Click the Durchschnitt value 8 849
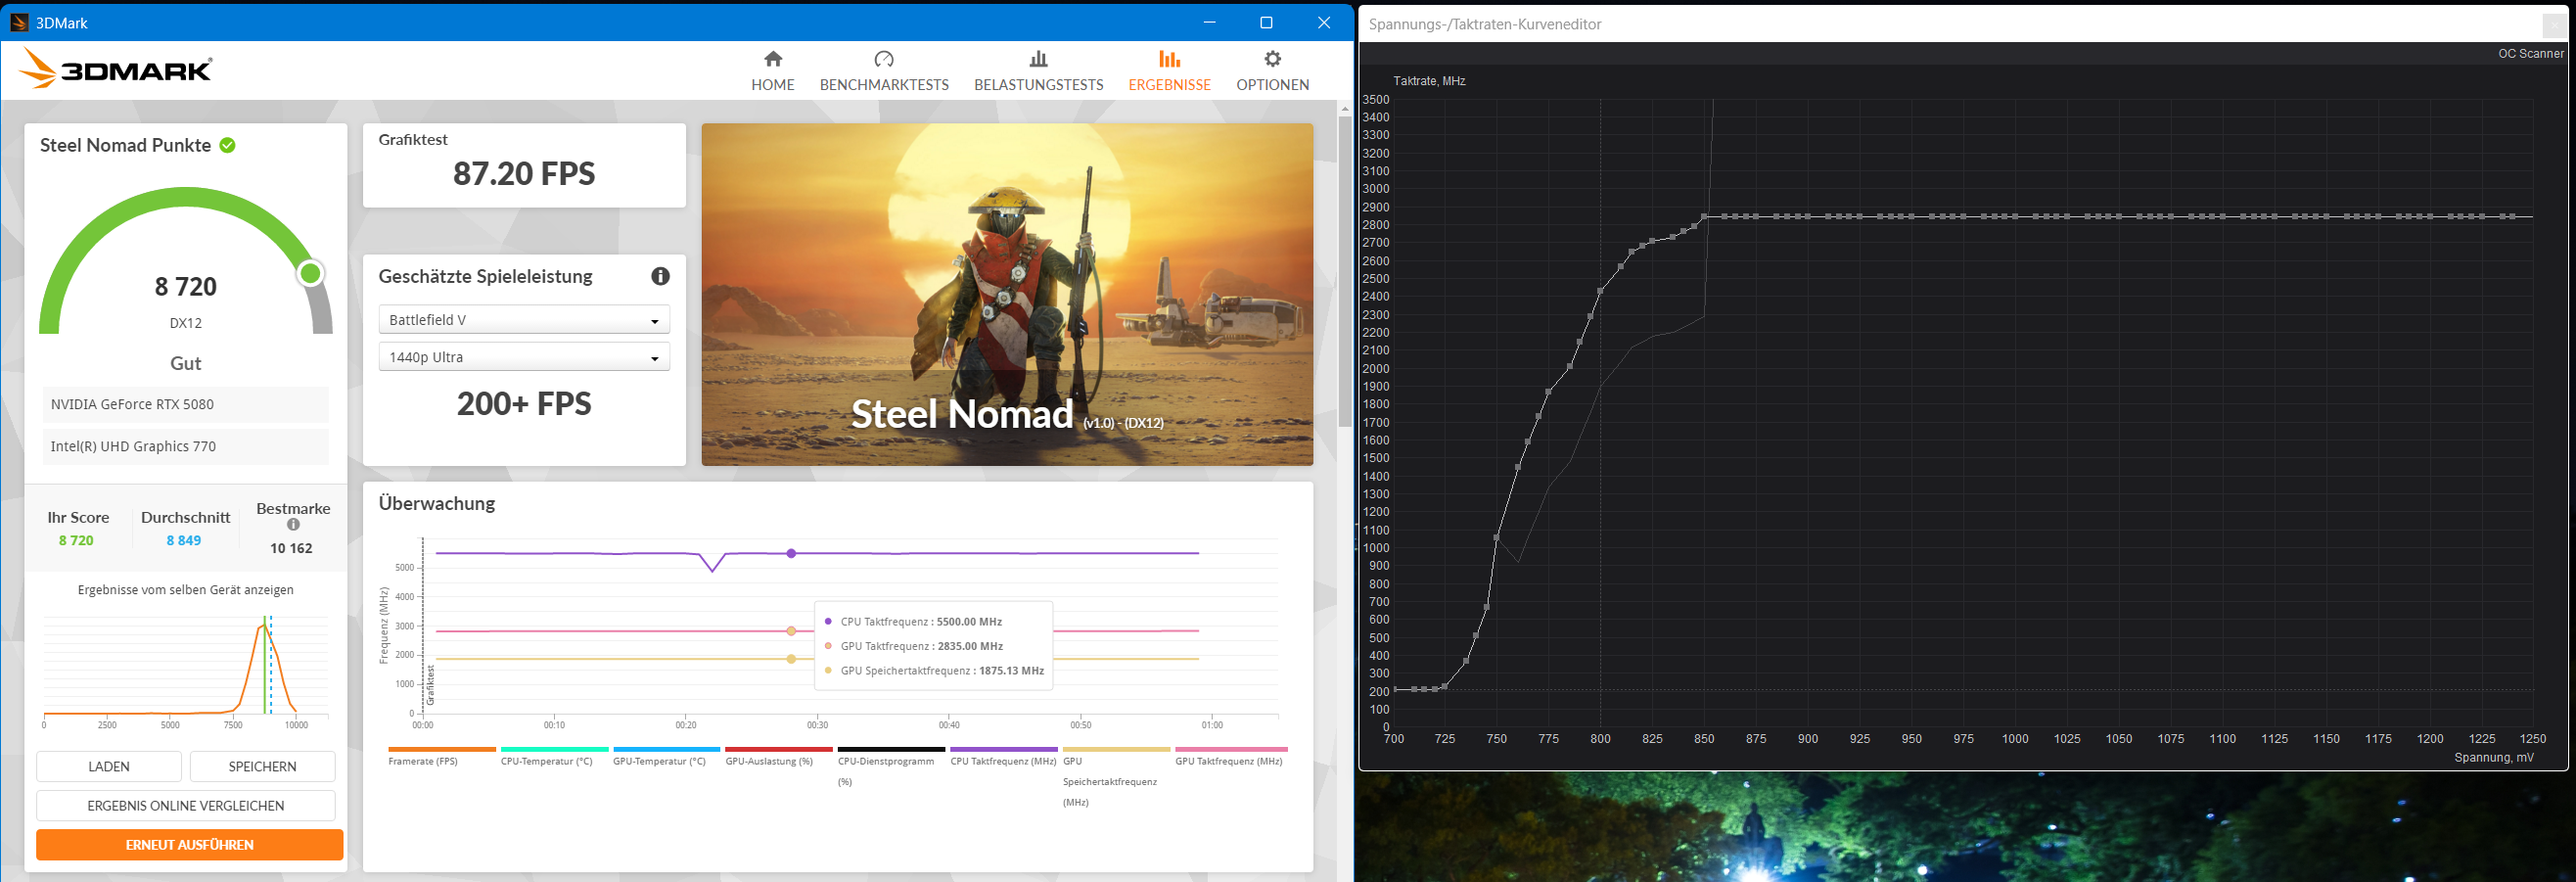 (x=184, y=540)
